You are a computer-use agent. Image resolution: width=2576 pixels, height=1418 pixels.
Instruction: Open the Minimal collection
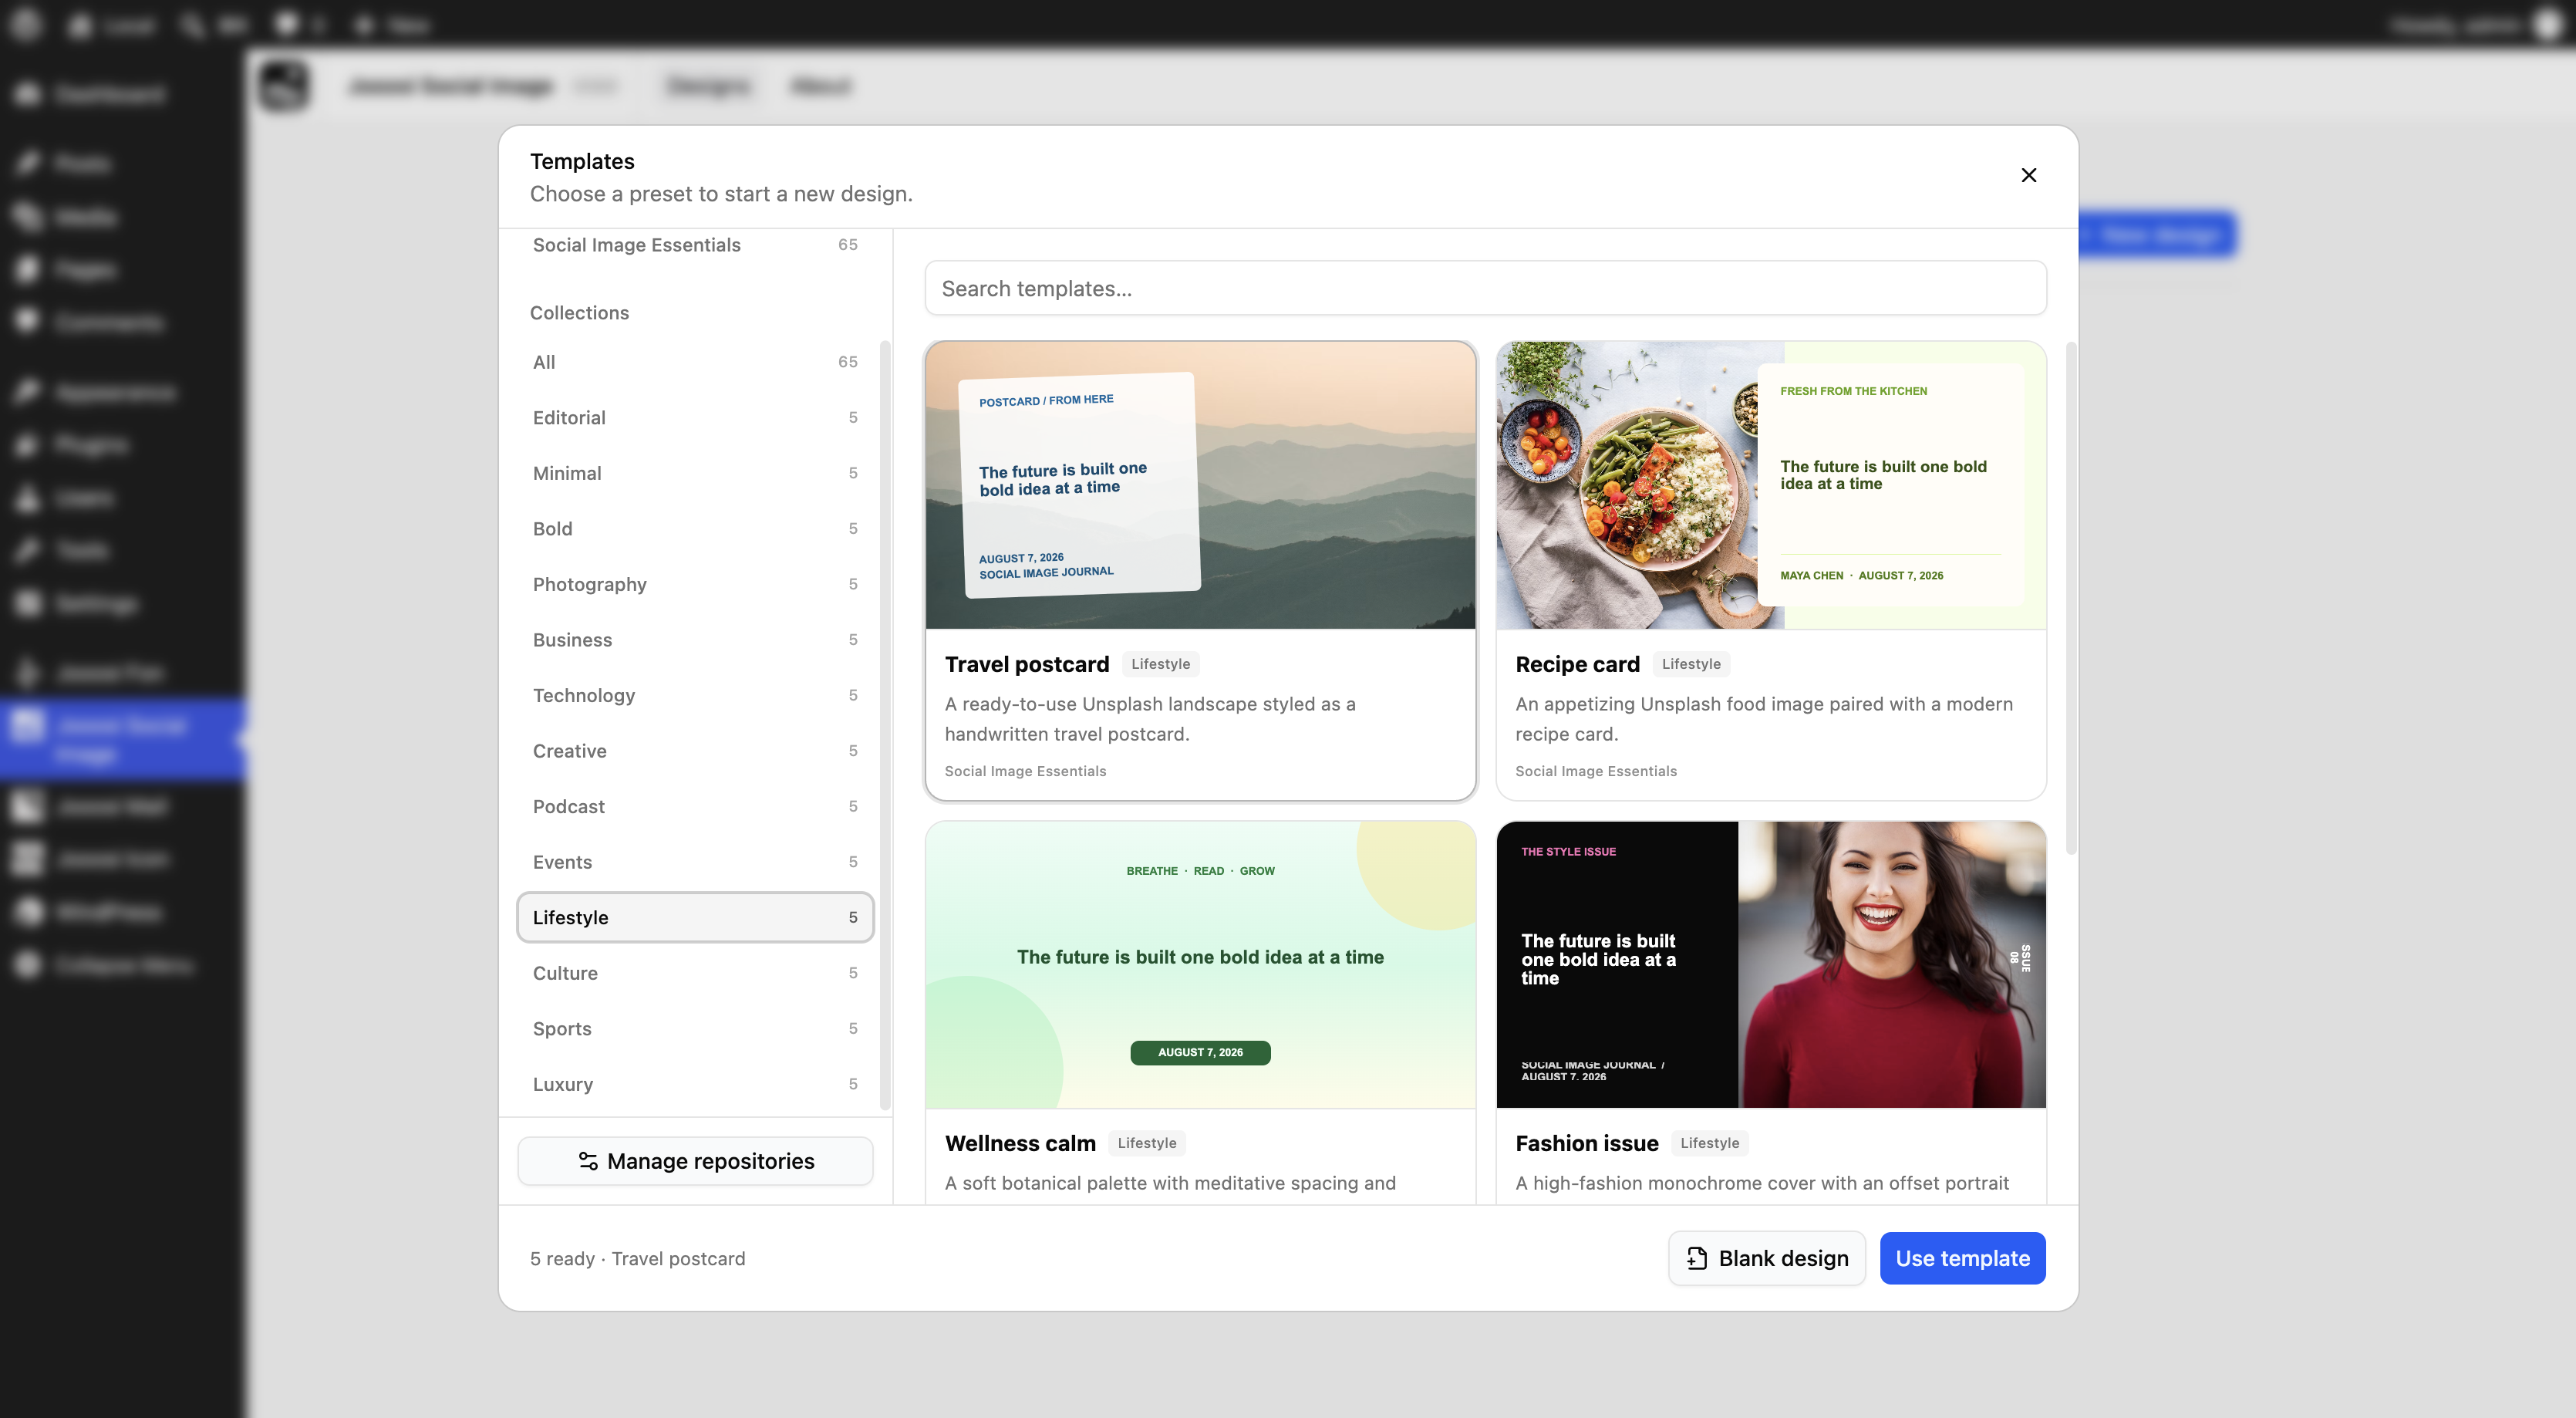point(695,473)
